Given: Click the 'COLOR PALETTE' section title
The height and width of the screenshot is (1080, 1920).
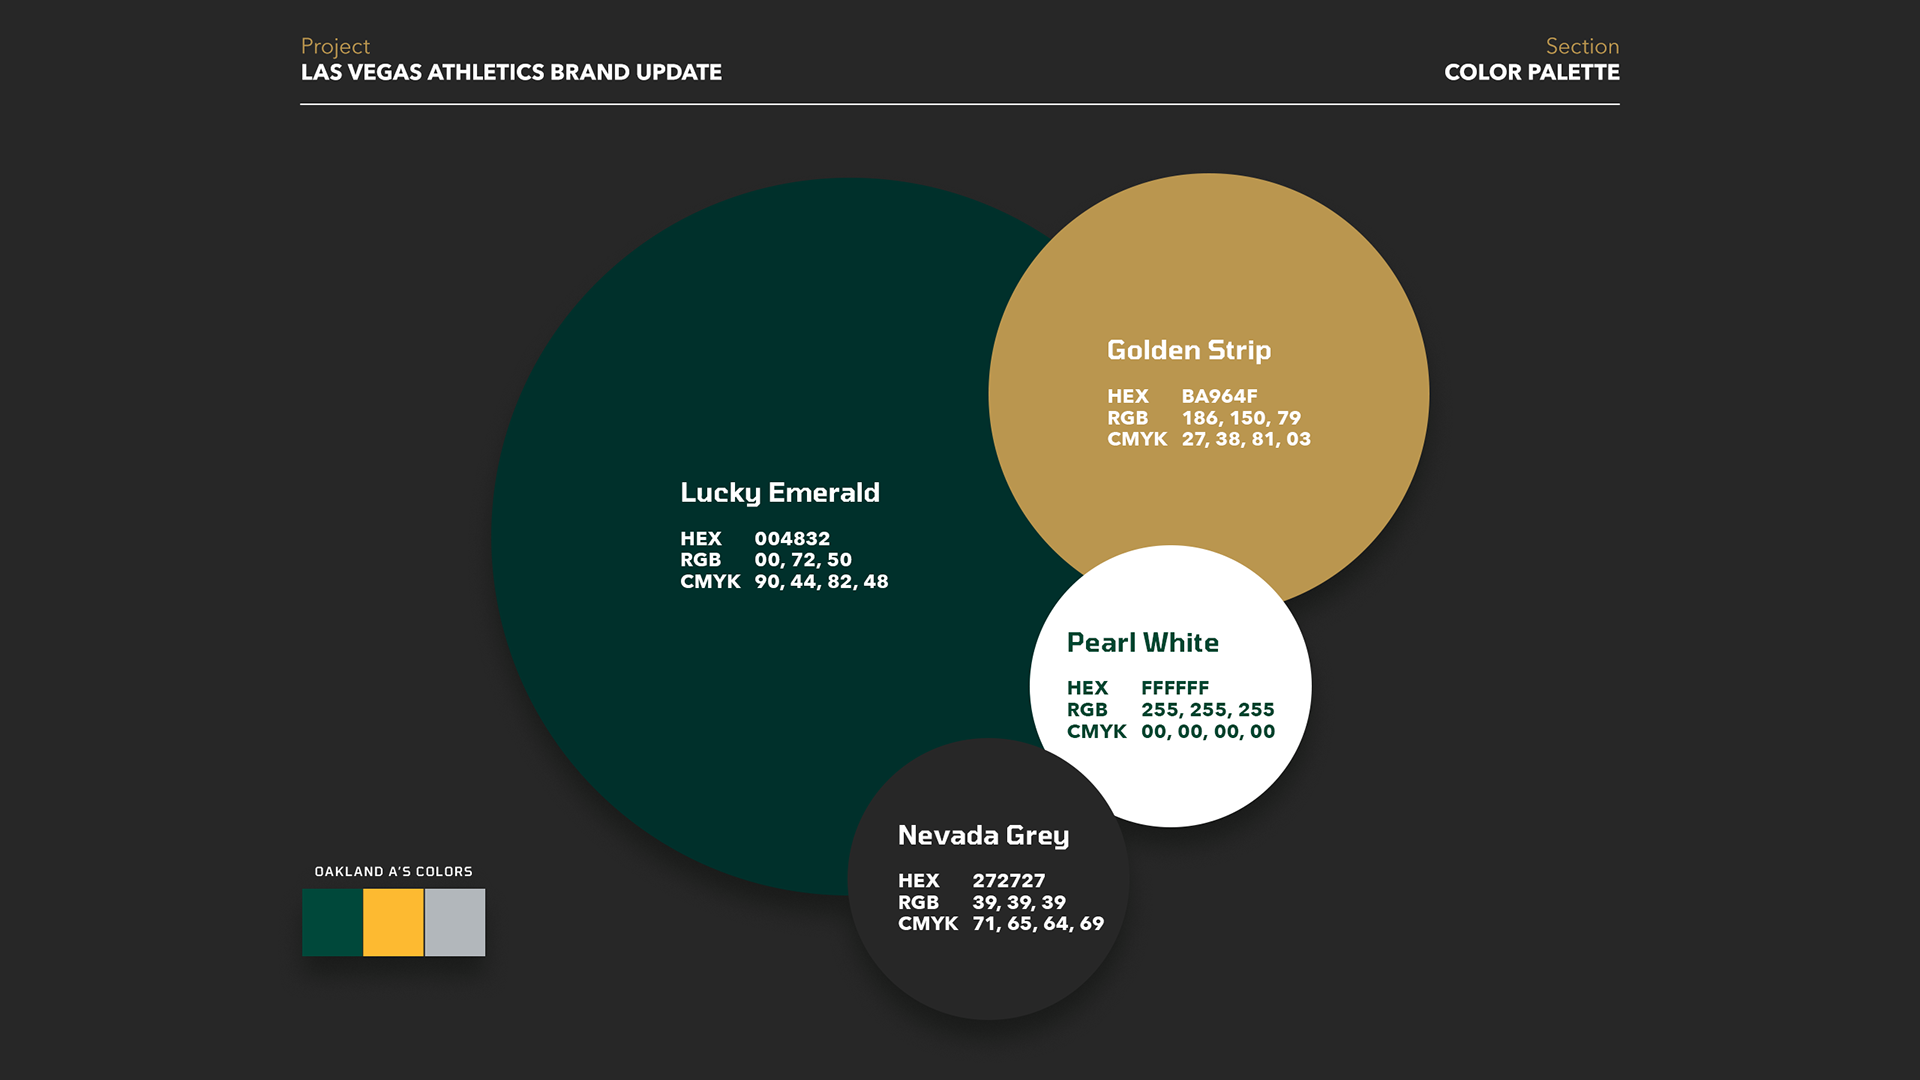Looking at the screenshot, I should click(1532, 73).
